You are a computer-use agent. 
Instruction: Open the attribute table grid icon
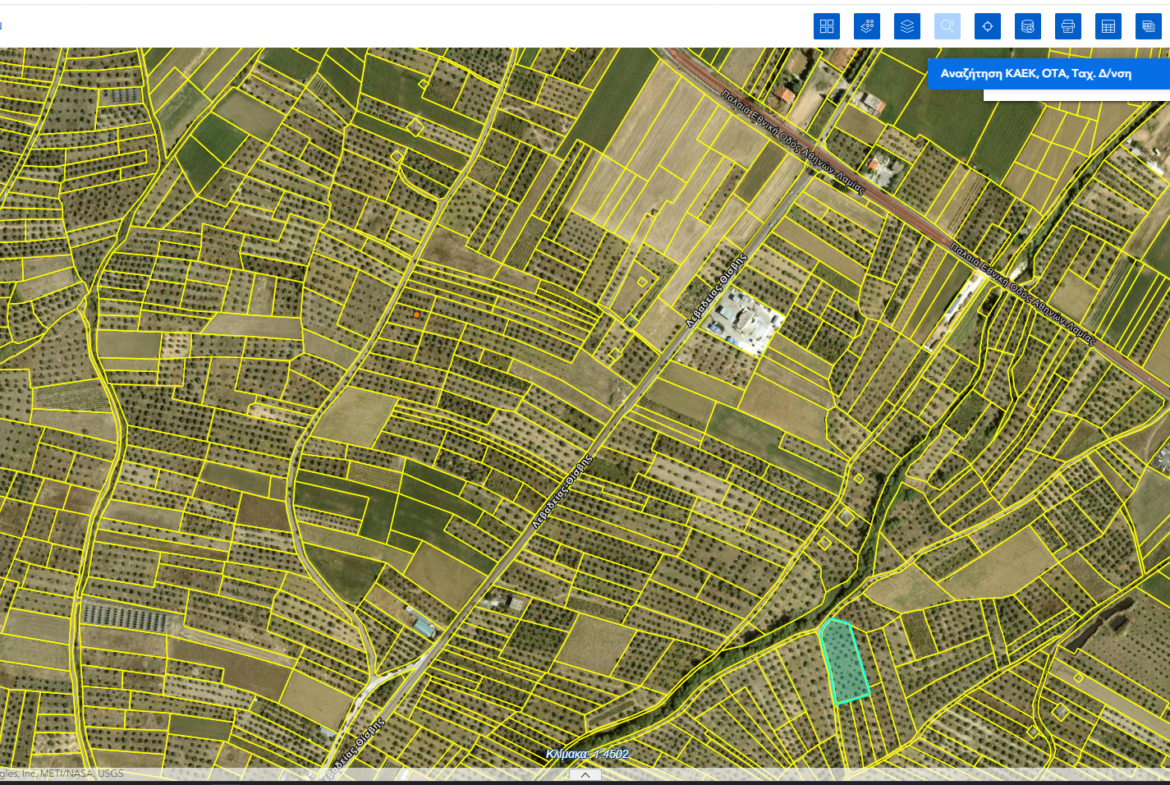coord(1109,27)
